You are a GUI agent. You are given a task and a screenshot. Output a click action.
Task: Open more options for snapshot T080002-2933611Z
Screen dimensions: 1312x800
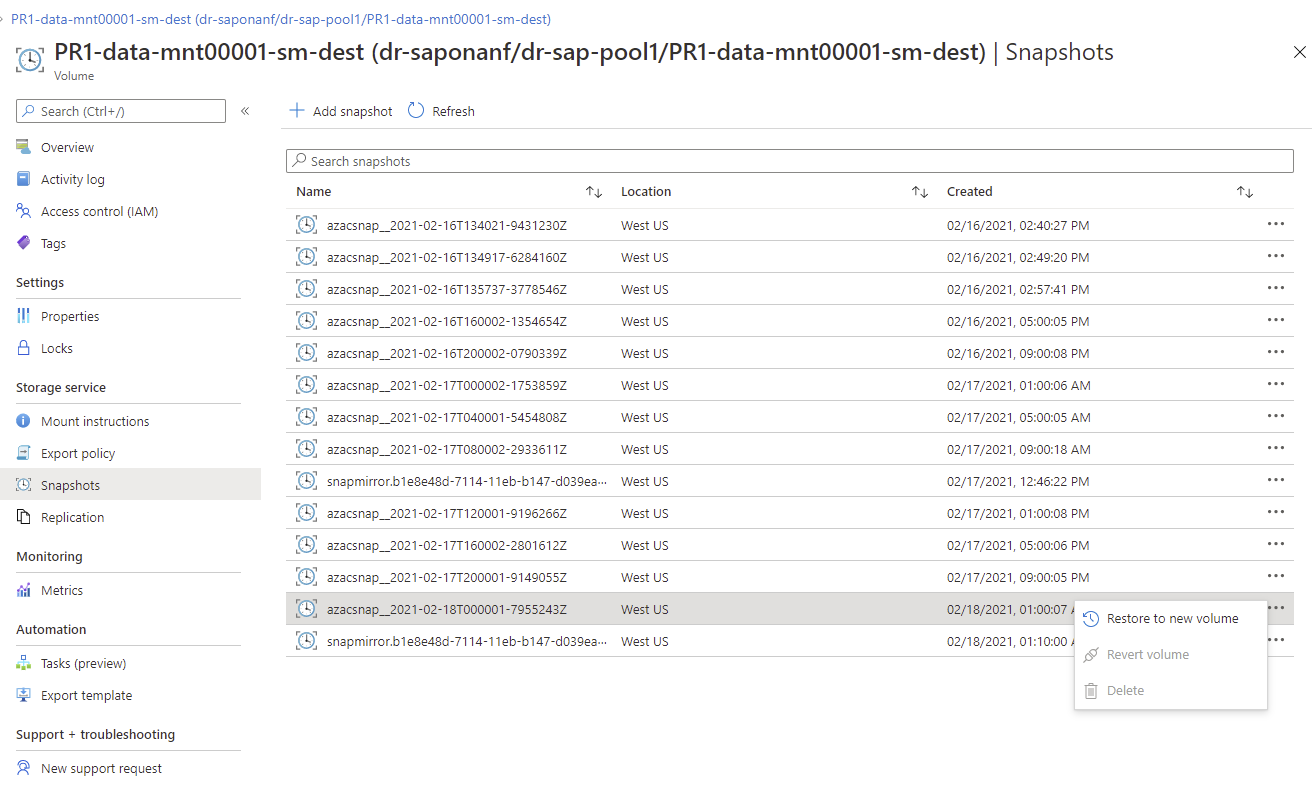point(1275,449)
